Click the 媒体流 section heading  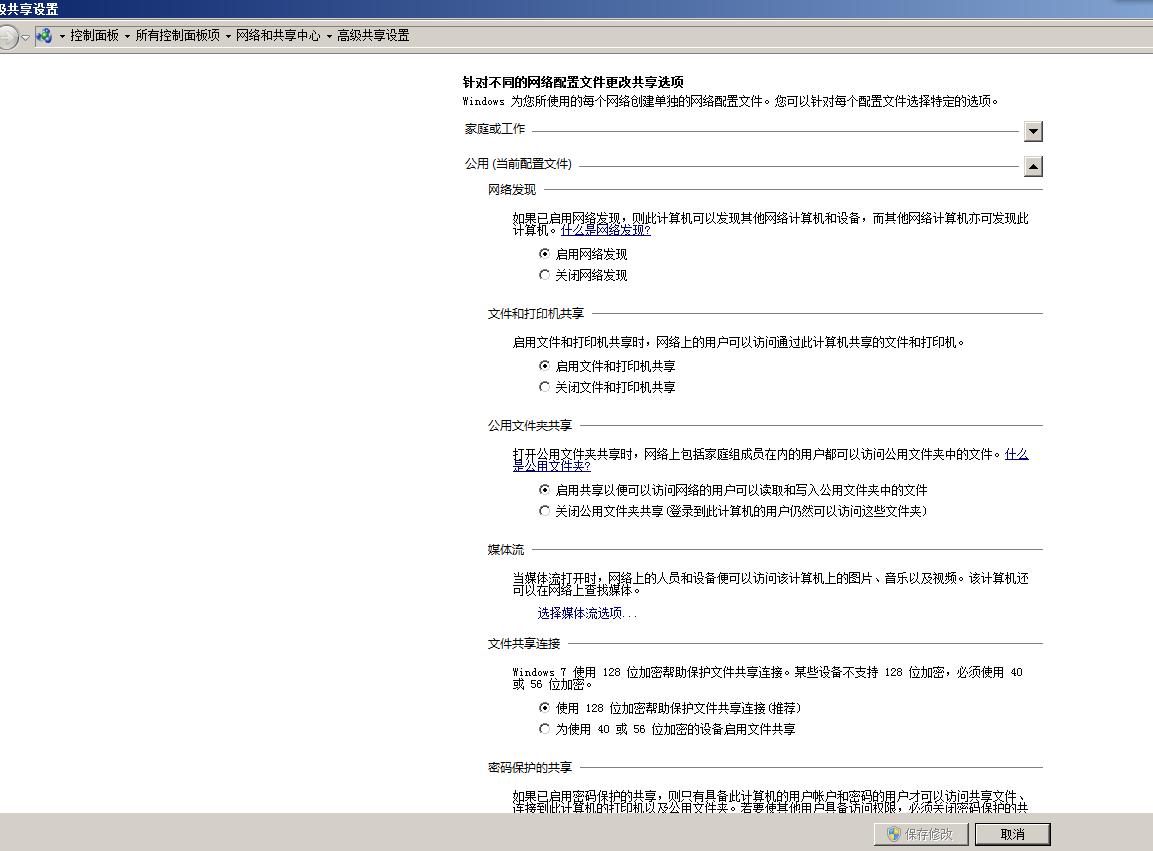[506, 549]
